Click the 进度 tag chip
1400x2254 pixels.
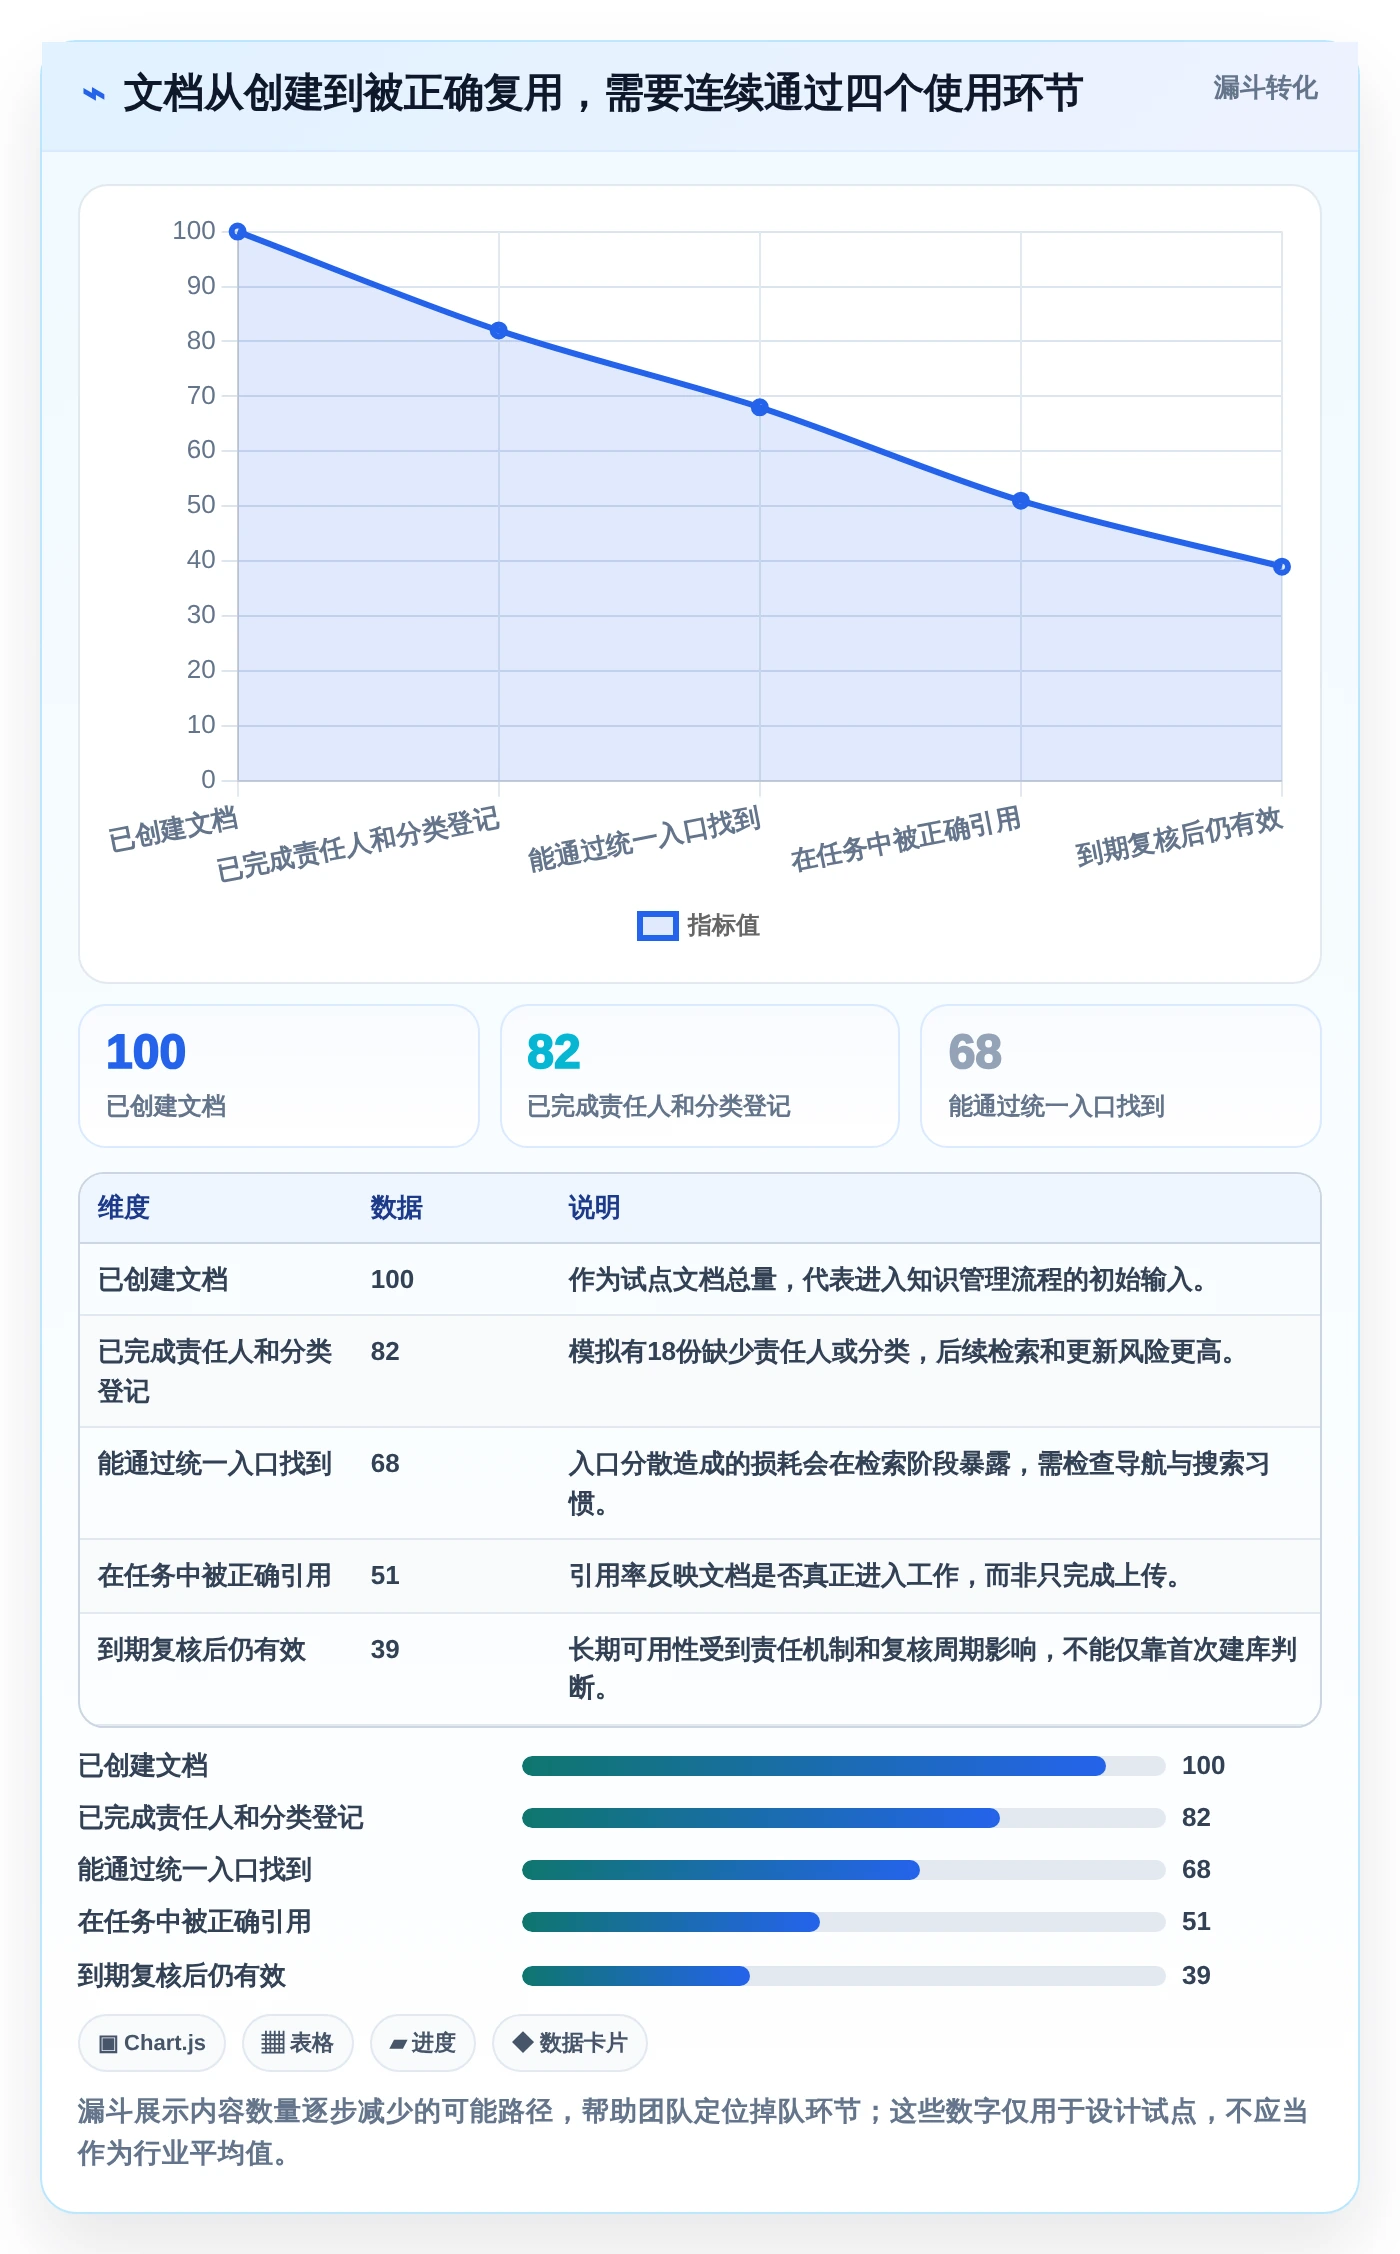pos(423,2043)
